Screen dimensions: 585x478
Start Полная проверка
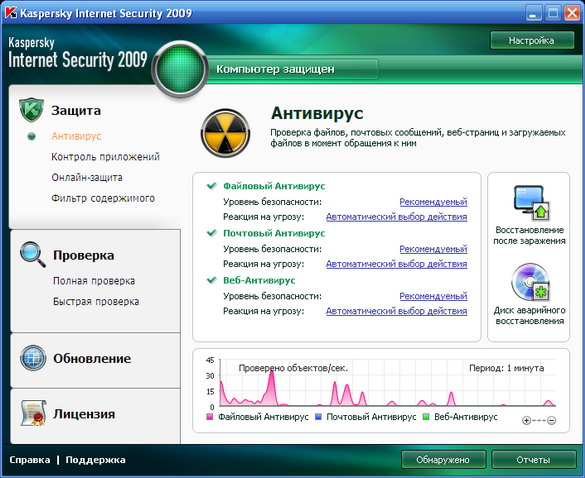[x=94, y=281]
